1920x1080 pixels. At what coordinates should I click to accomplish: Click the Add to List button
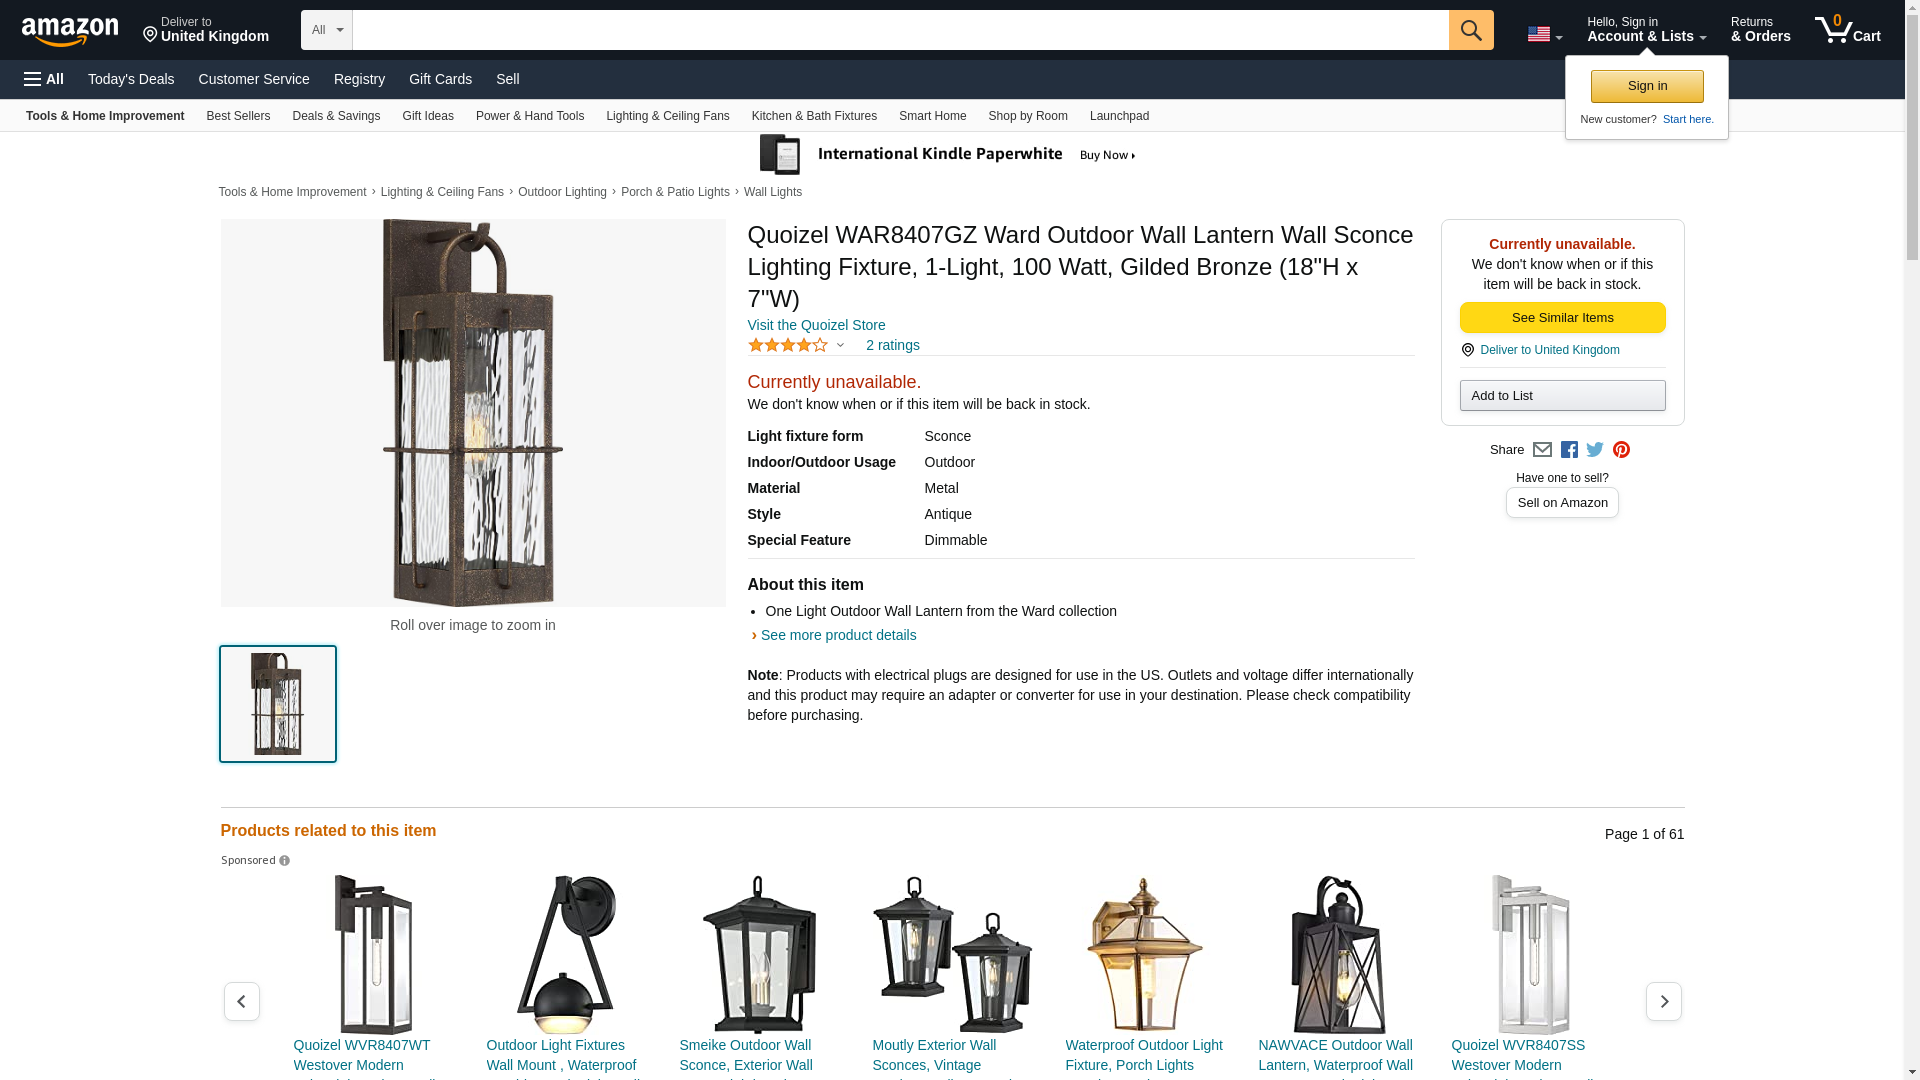pyautogui.click(x=1562, y=396)
